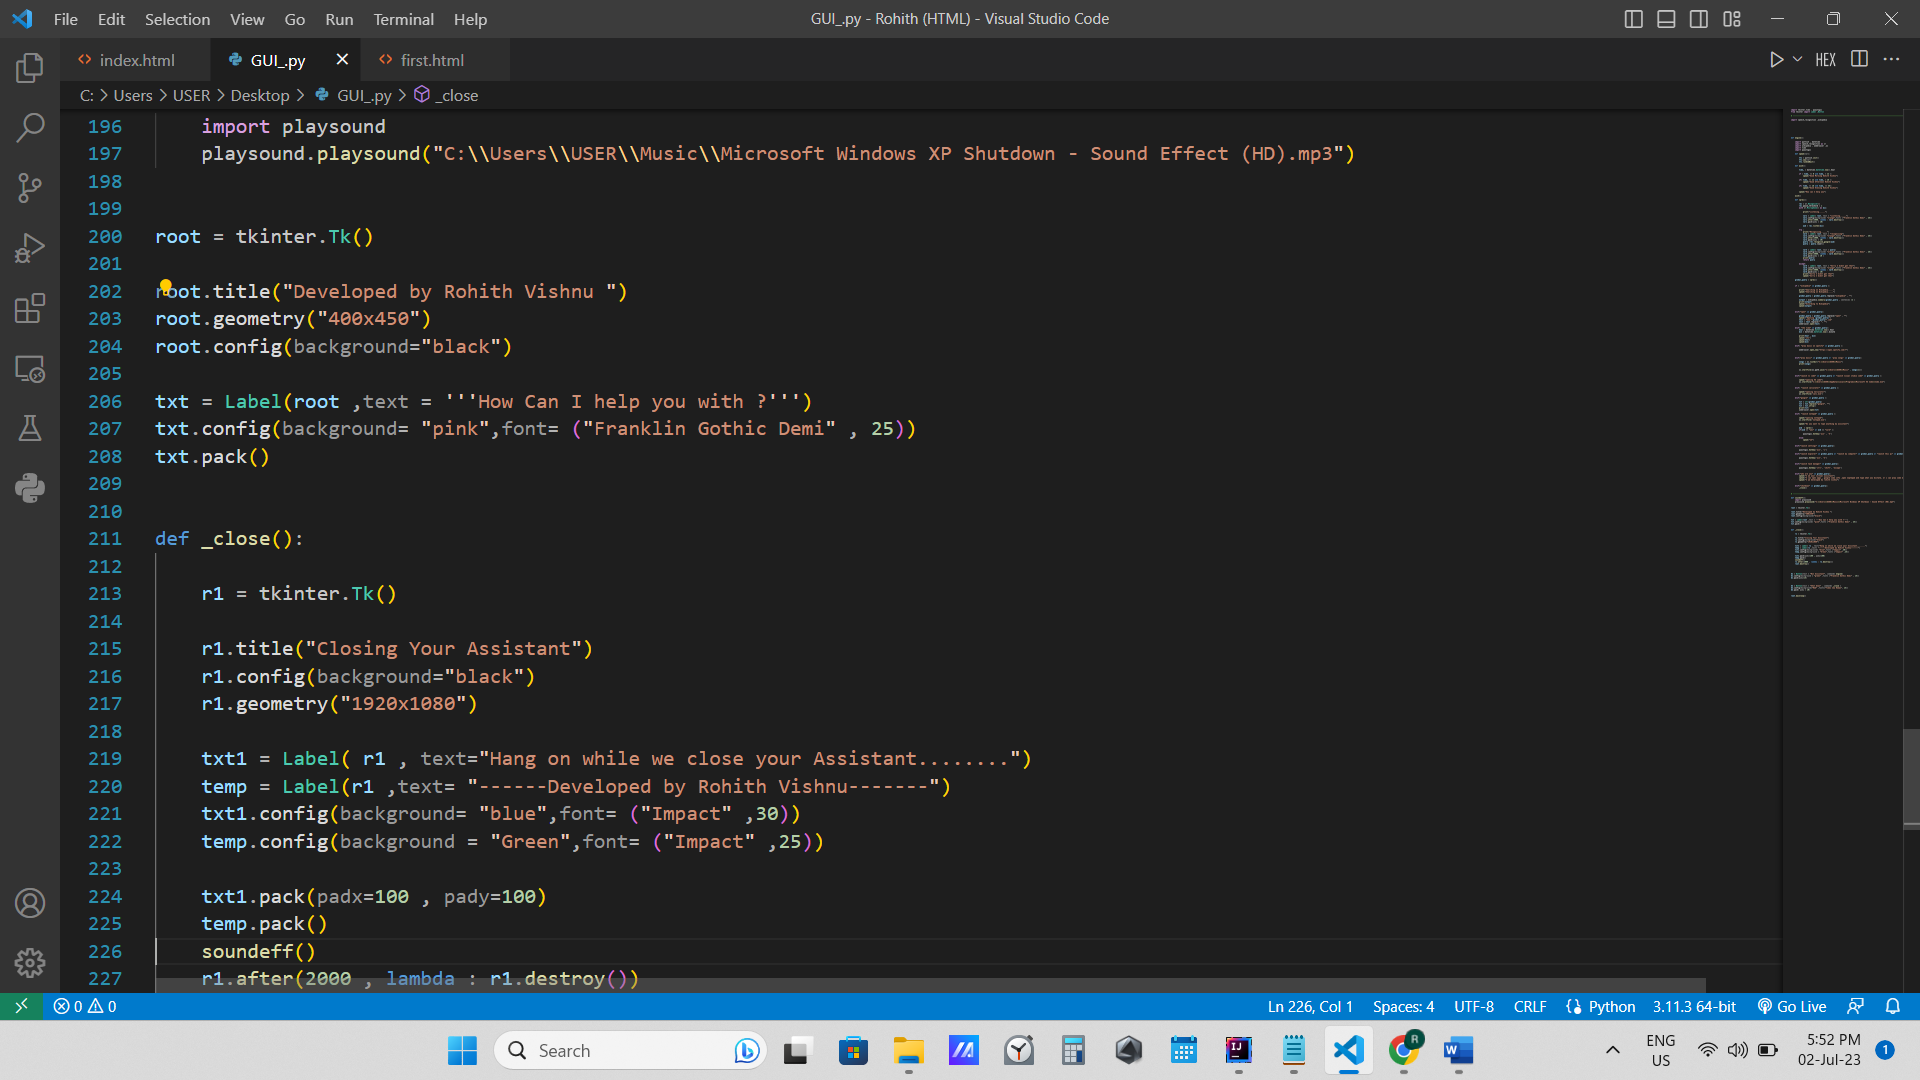Open the Python sidebar view

coord(30,488)
